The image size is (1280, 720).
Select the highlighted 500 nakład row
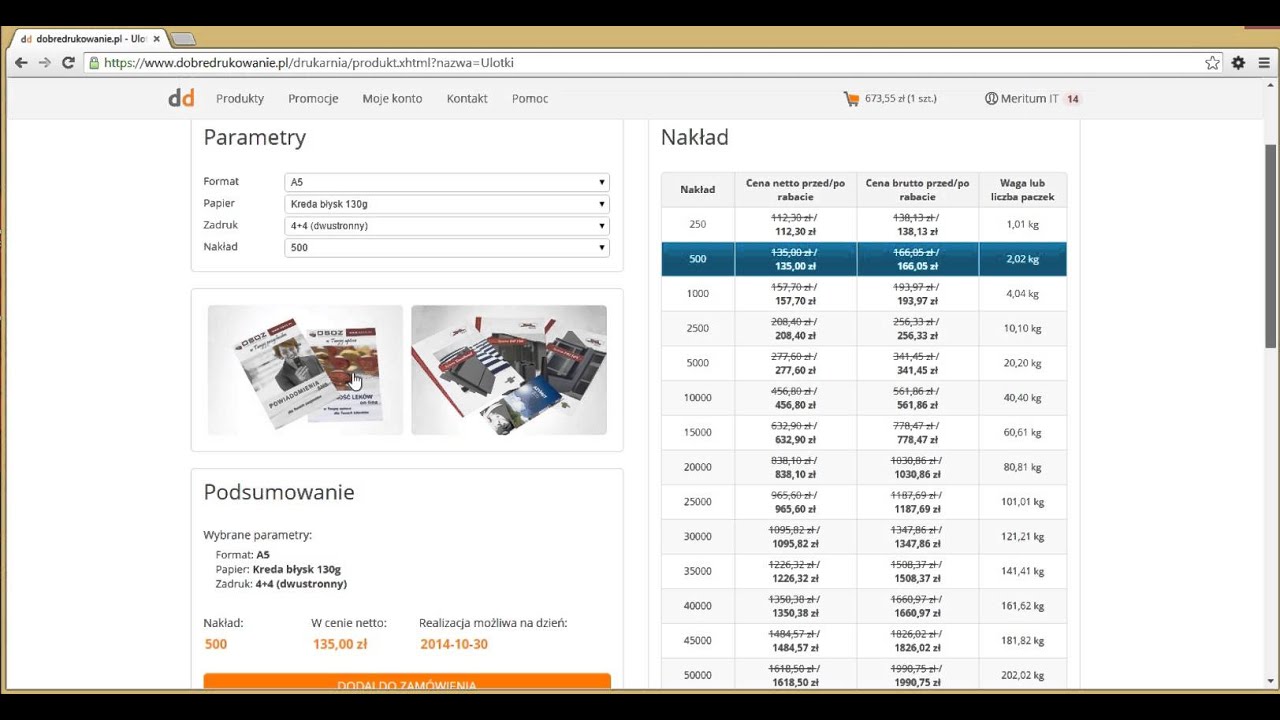(864, 259)
